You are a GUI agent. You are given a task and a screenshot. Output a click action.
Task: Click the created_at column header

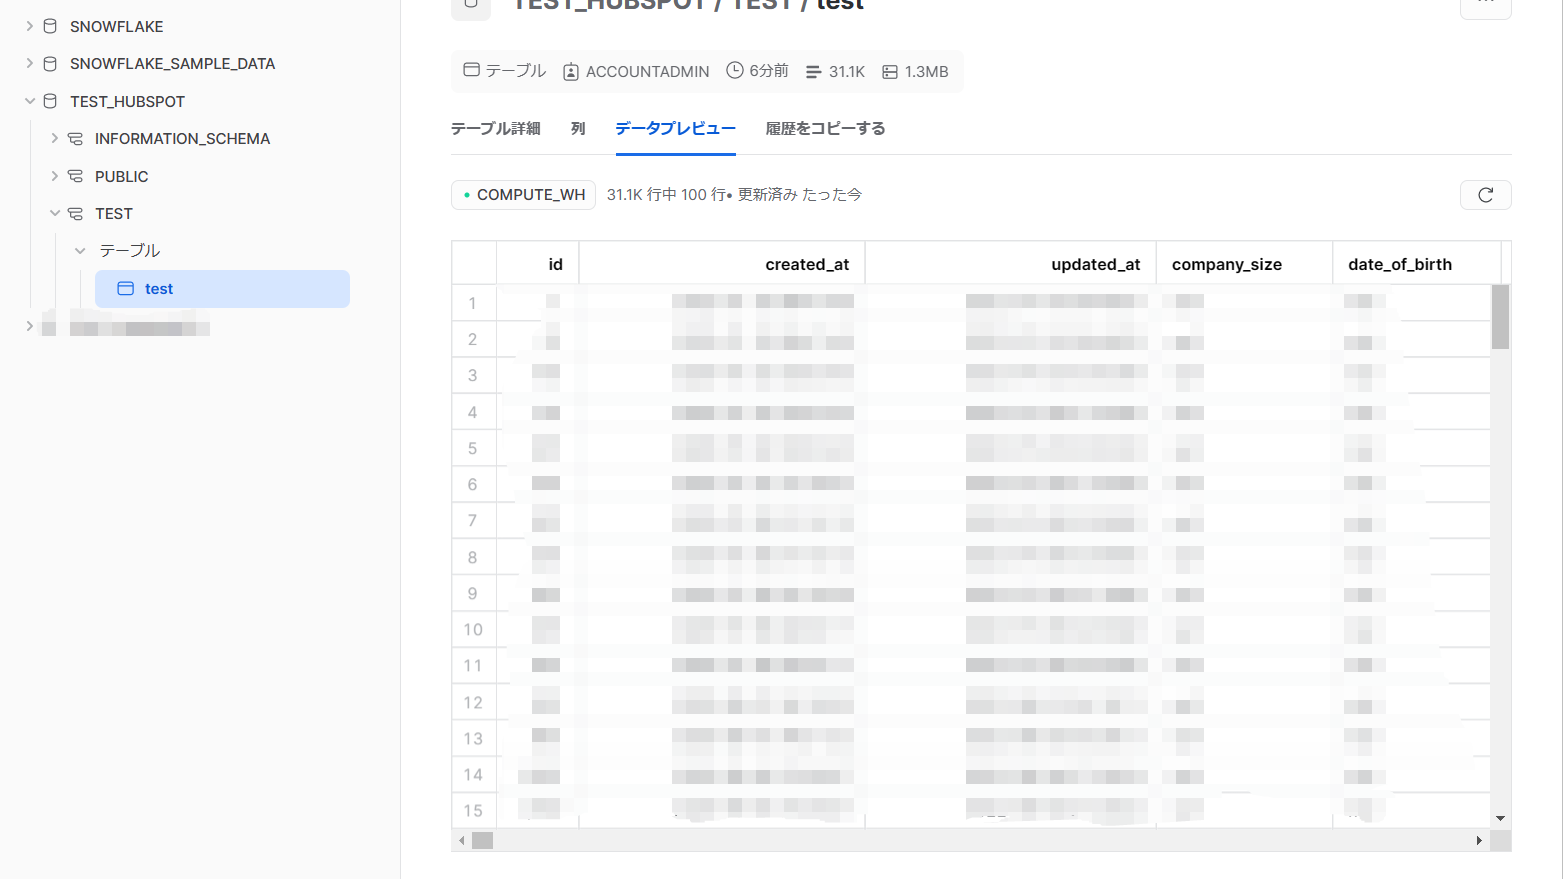coord(806,265)
